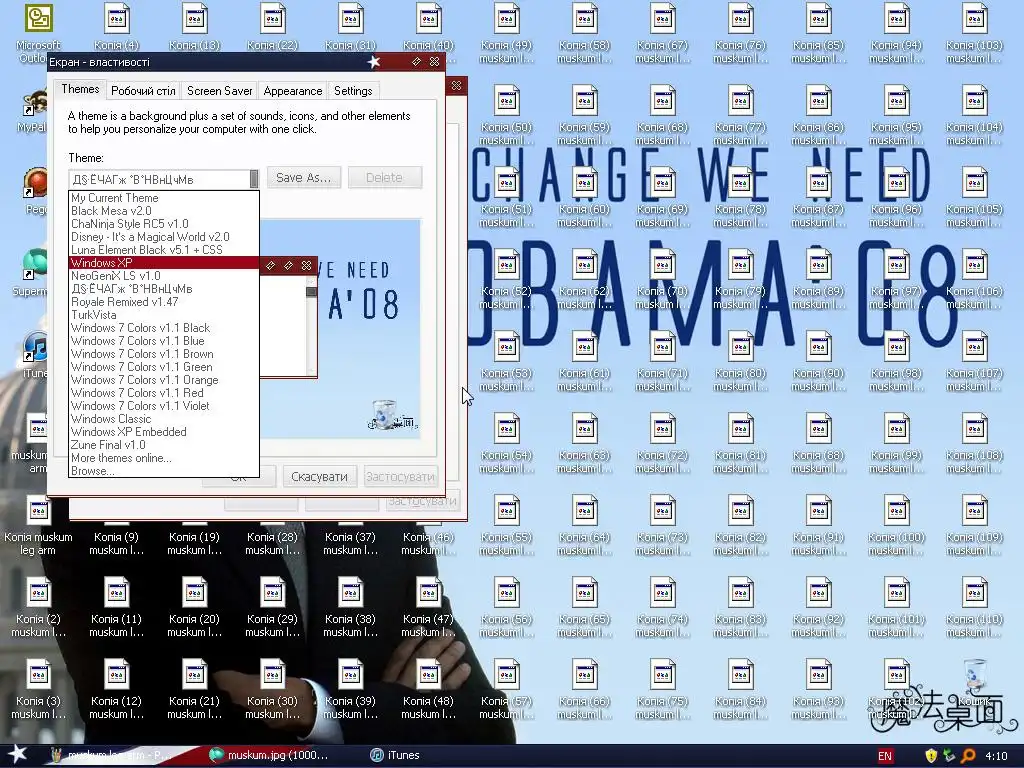Viewport: 1024px width, 768px height.
Task: Choose the Windows Classic theme
Action: click(164, 419)
